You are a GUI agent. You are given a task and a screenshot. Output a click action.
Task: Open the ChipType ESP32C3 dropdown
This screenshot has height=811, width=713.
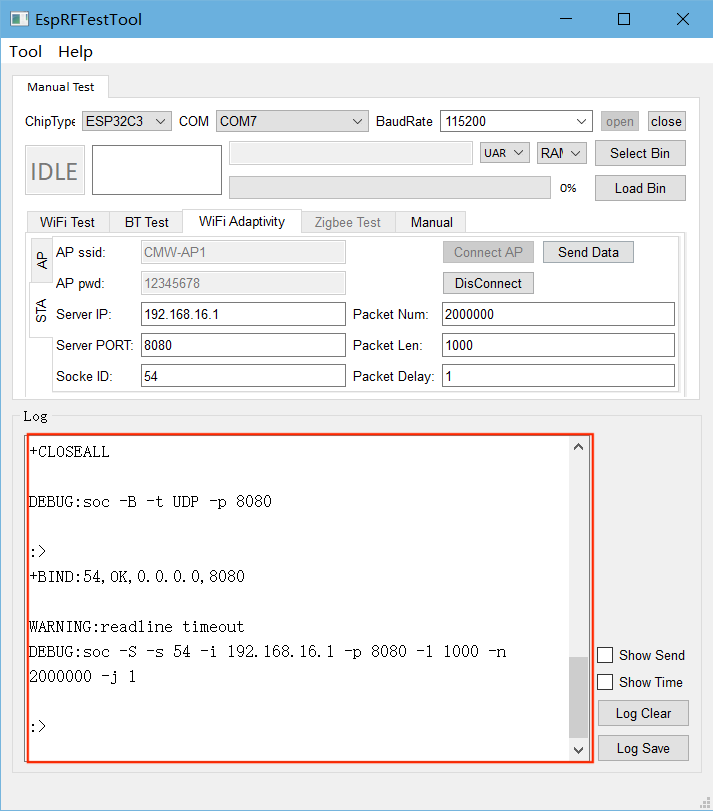pyautogui.click(x=126, y=121)
